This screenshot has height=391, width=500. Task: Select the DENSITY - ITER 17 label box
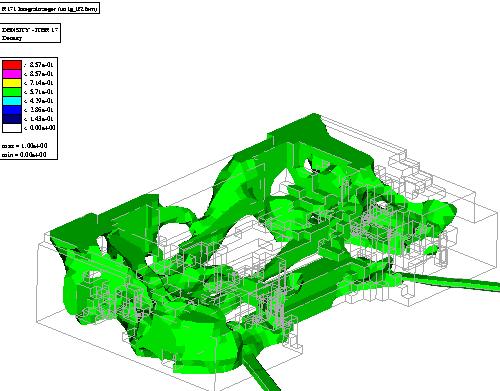[x=30, y=33]
